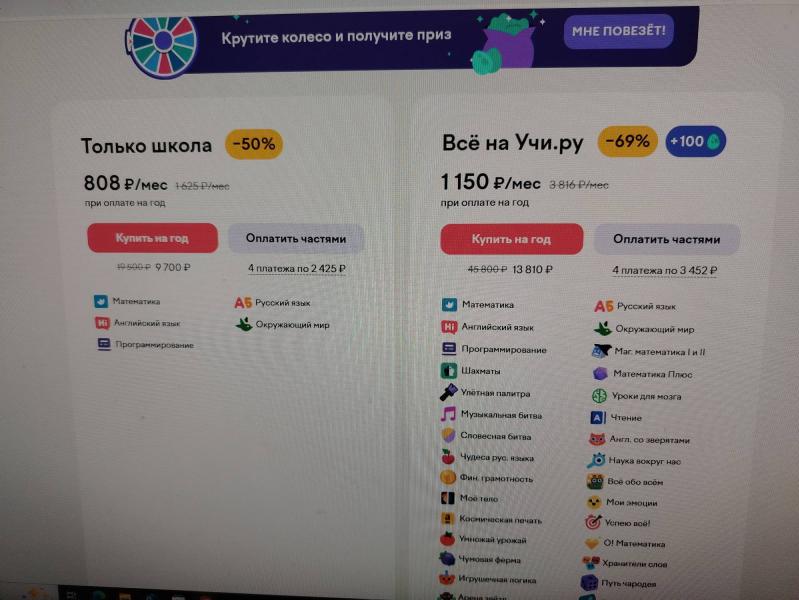Image resolution: width=799 pixels, height=600 pixels.
Task: Click the Шахматы chess icon
Action: click(x=448, y=371)
